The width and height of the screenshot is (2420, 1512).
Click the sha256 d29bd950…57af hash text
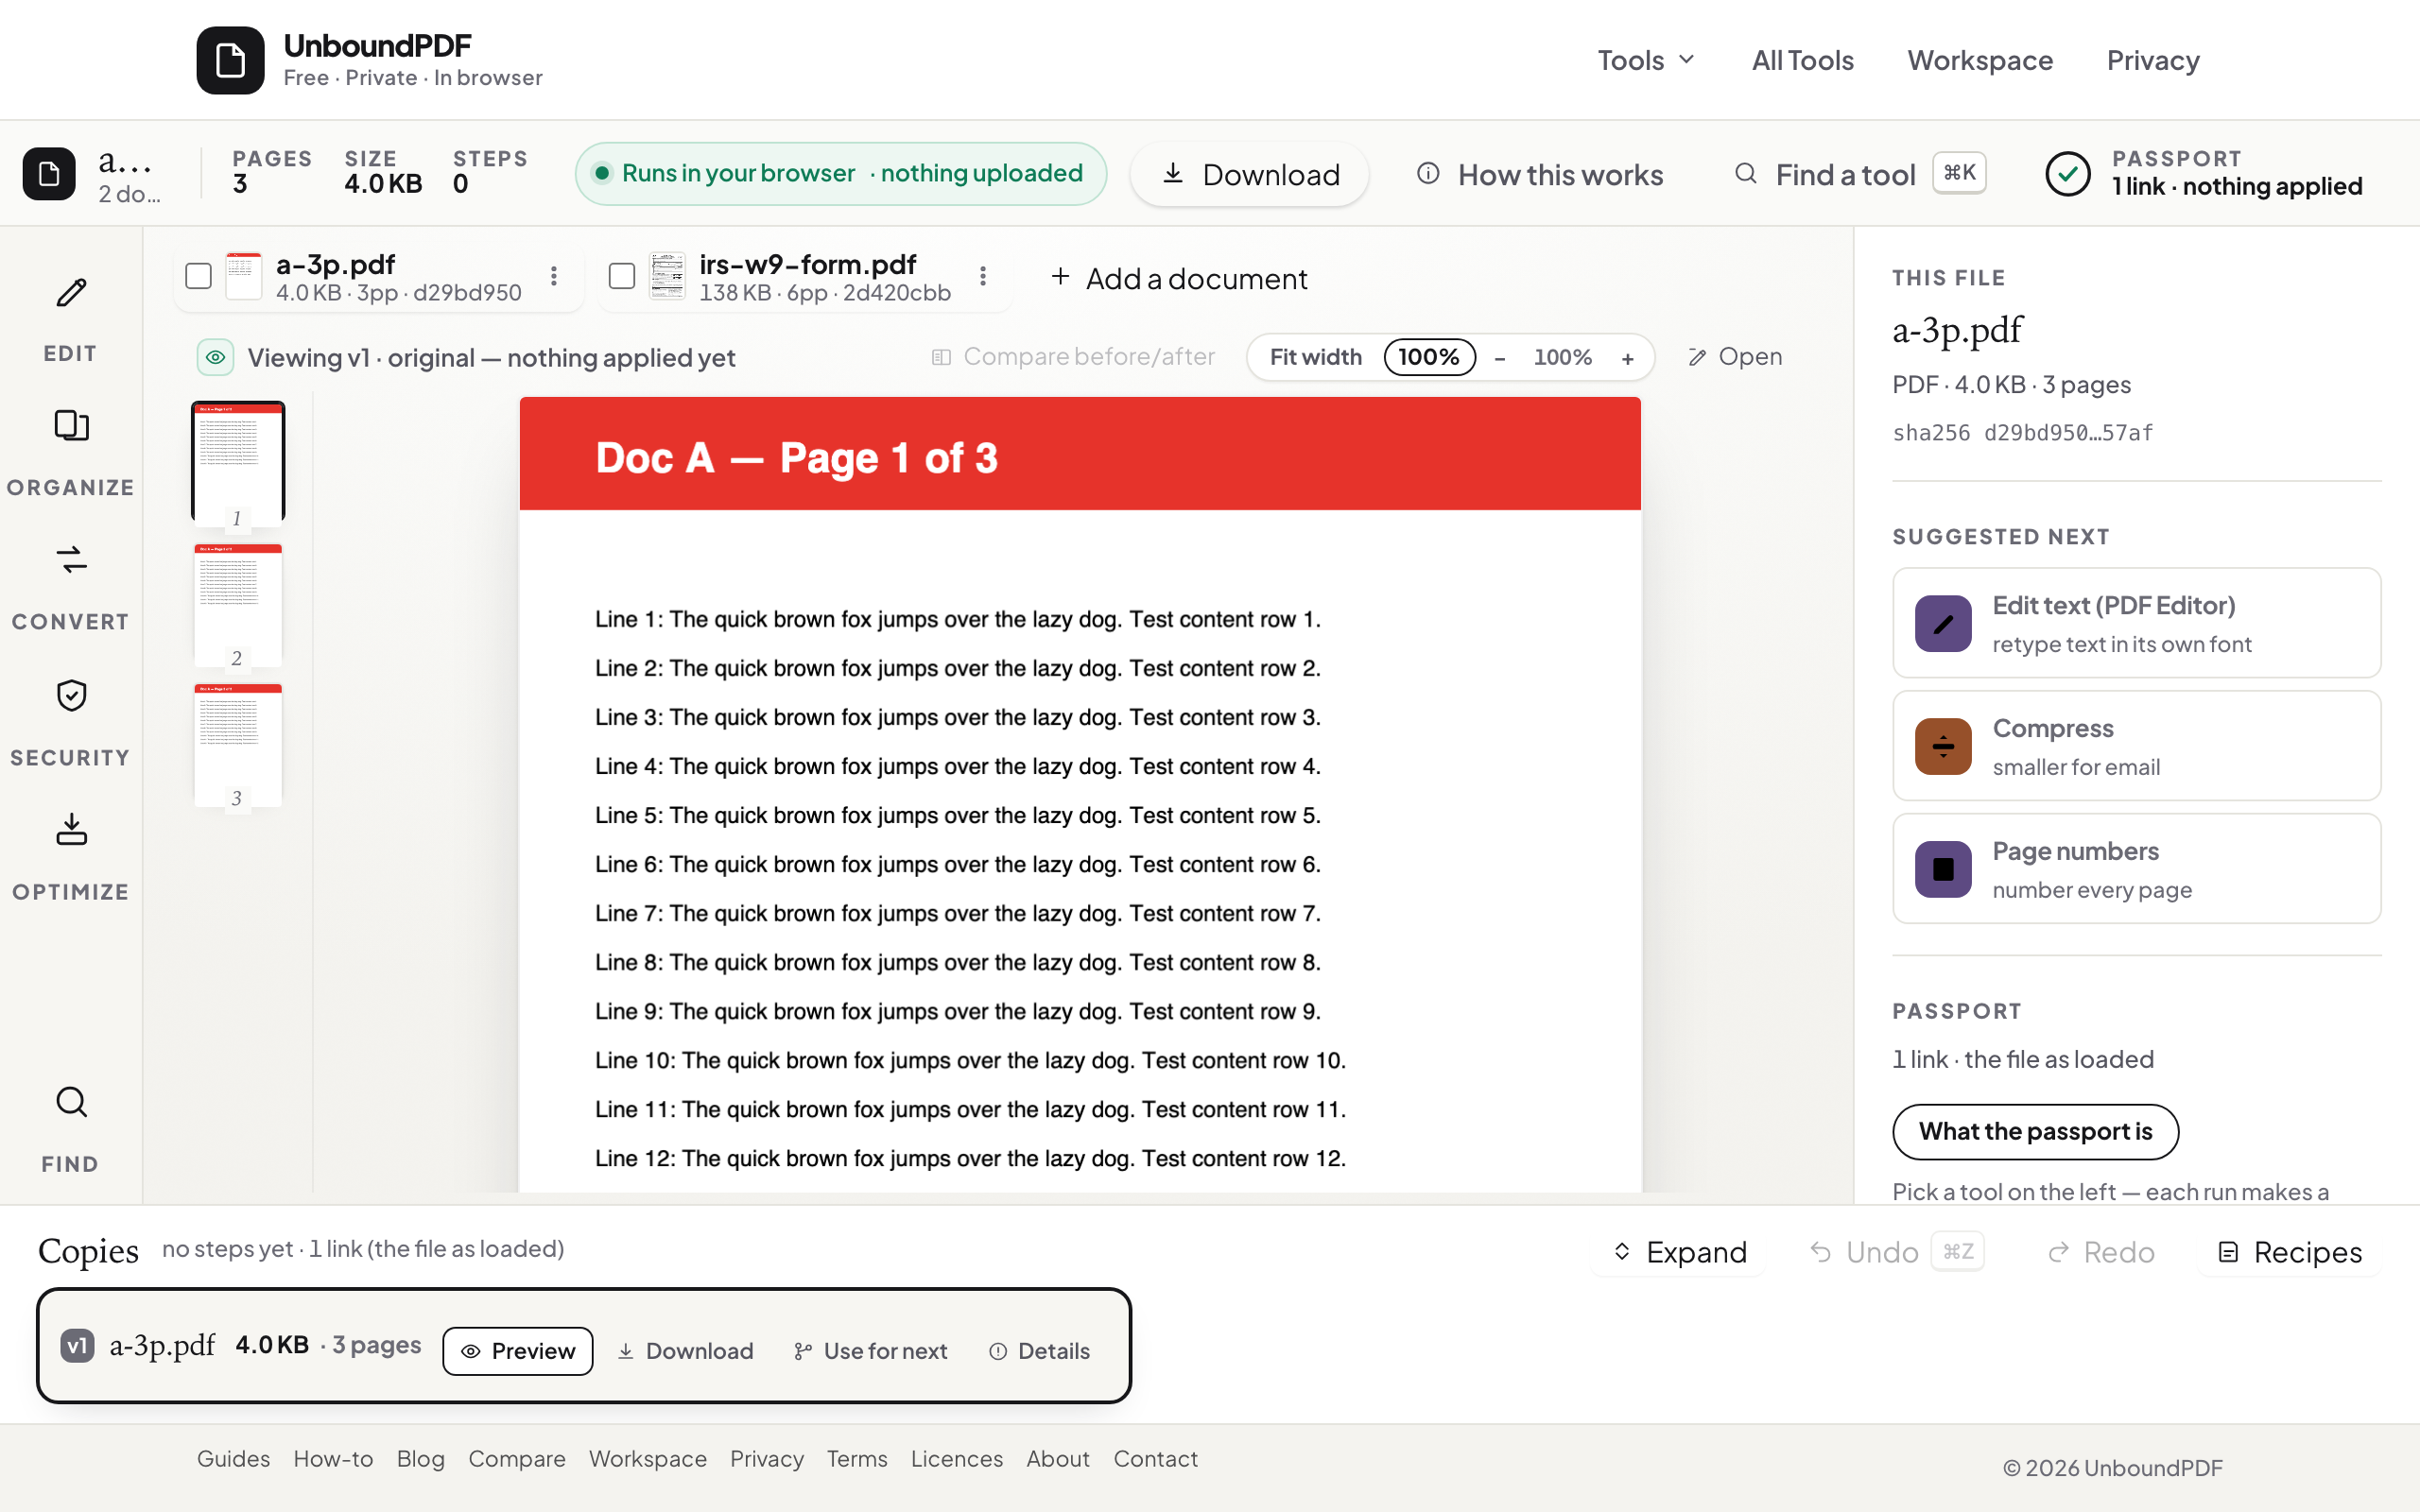click(2022, 433)
